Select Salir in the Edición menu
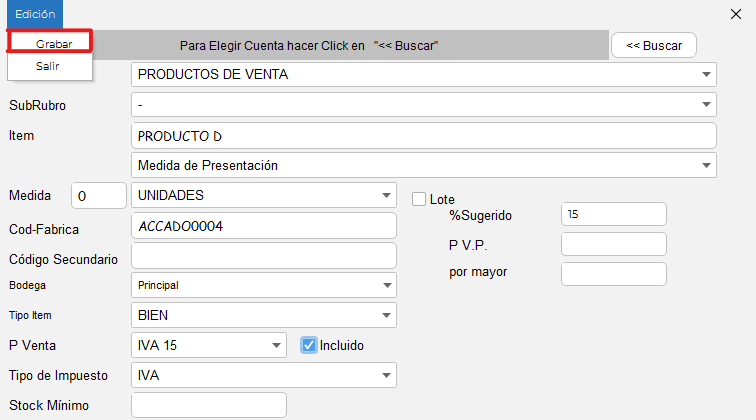 click(x=48, y=65)
